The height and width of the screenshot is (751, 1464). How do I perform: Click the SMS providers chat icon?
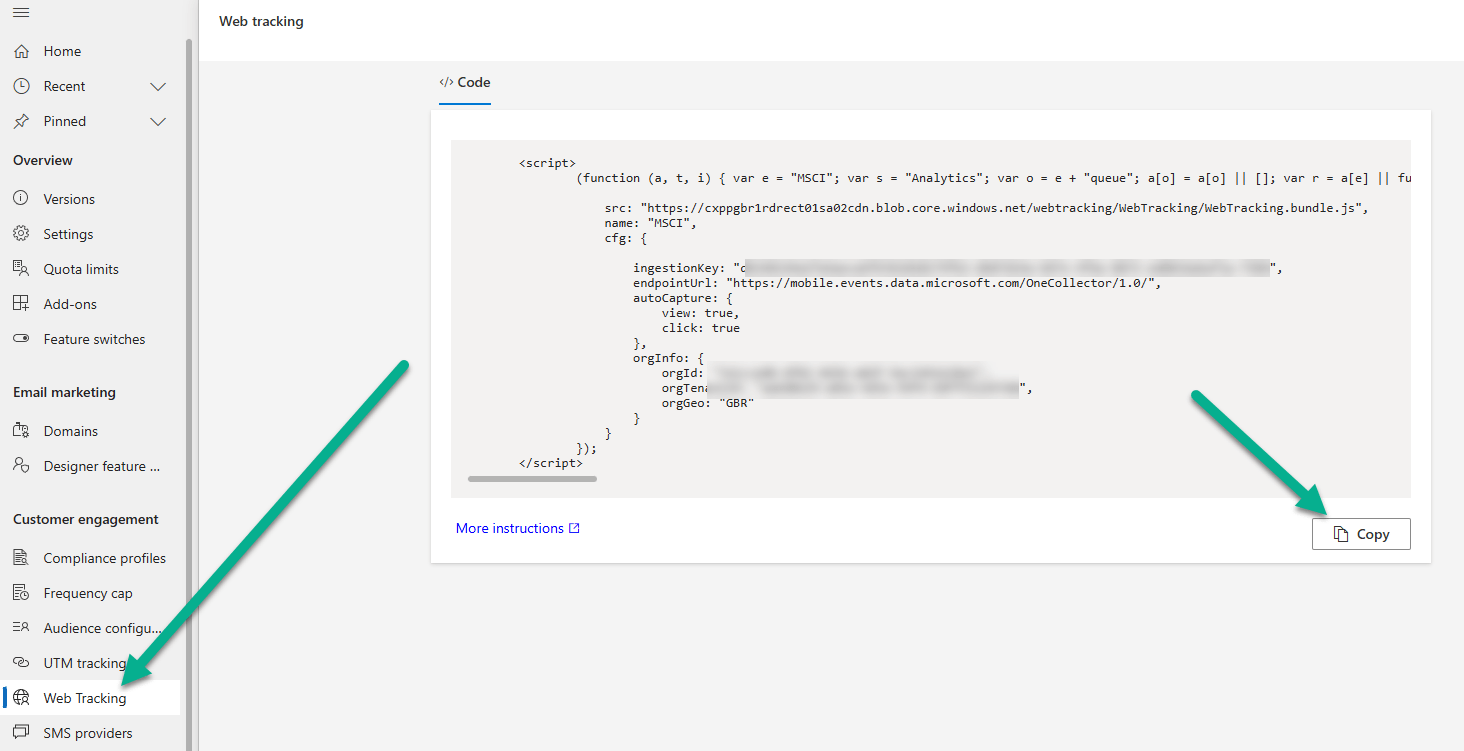[x=21, y=733]
